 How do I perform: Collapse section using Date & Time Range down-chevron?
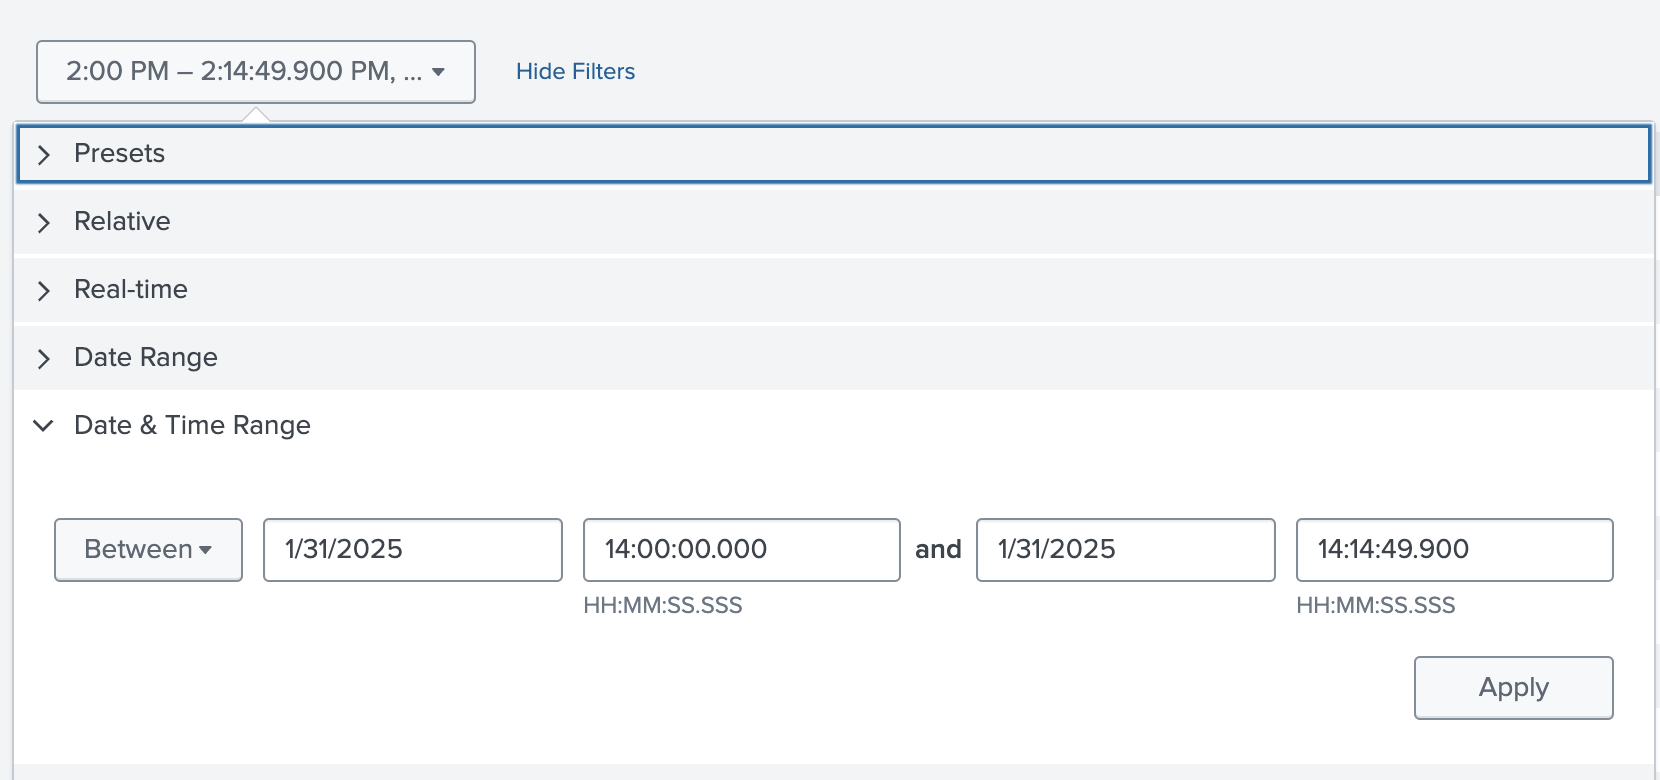pos(43,426)
